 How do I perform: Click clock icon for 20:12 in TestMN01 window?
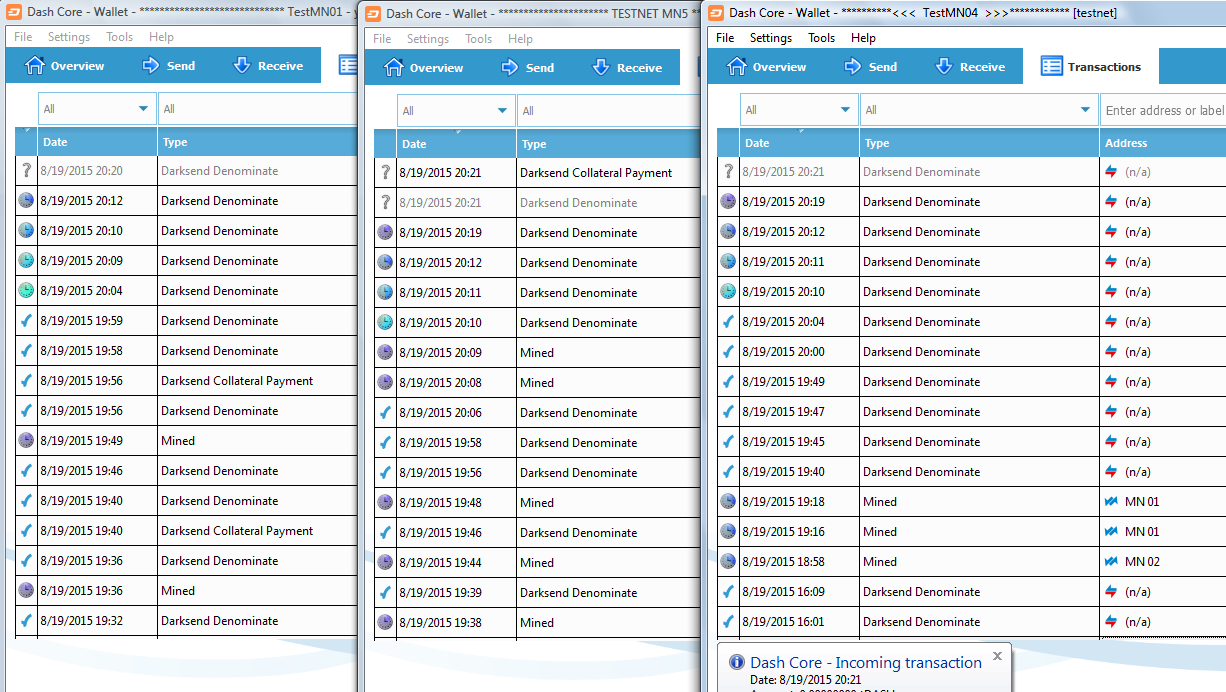click(x=26, y=201)
